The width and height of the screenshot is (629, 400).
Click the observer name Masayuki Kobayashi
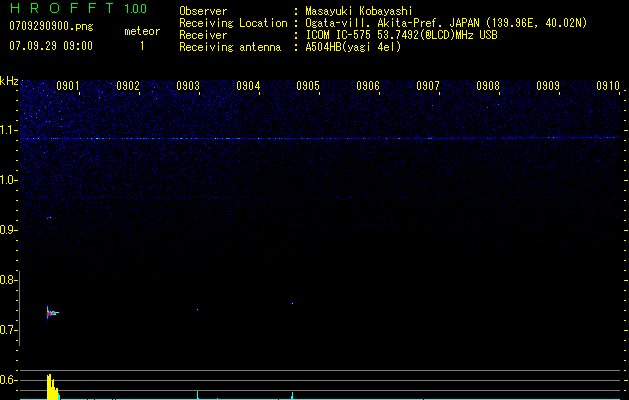[359, 11]
